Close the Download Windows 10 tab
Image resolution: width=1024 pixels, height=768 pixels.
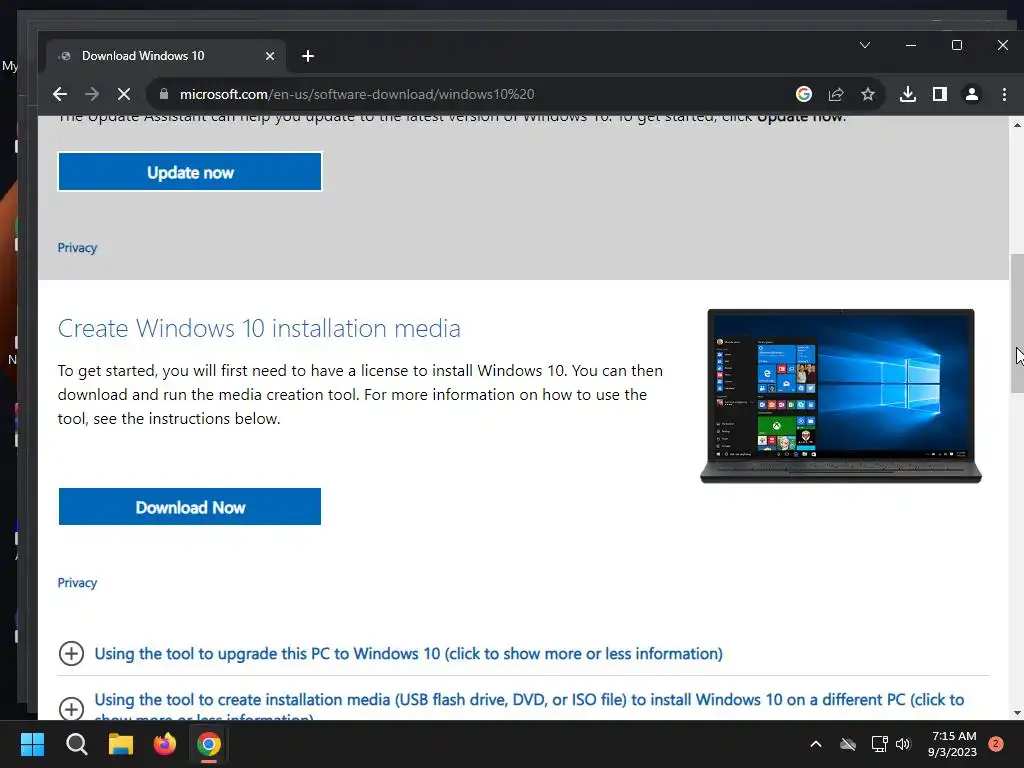click(x=270, y=56)
